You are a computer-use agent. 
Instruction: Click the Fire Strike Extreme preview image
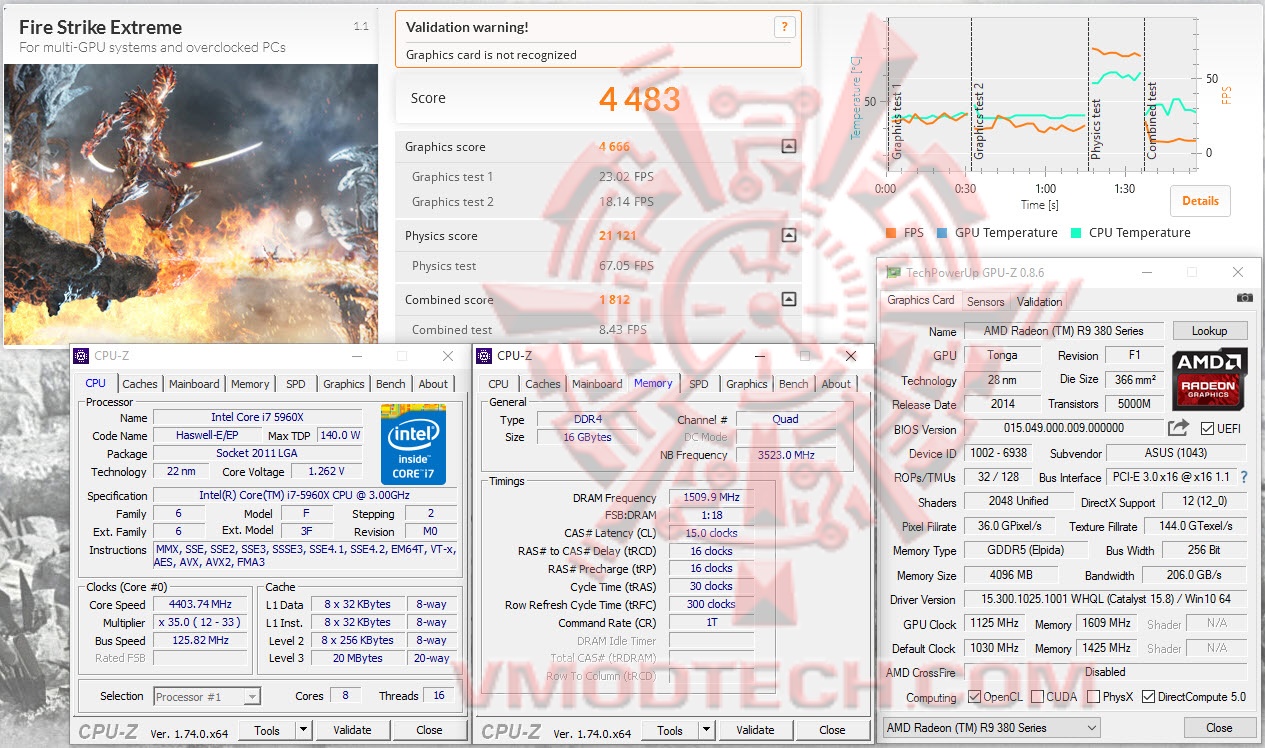tap(191, 204)
